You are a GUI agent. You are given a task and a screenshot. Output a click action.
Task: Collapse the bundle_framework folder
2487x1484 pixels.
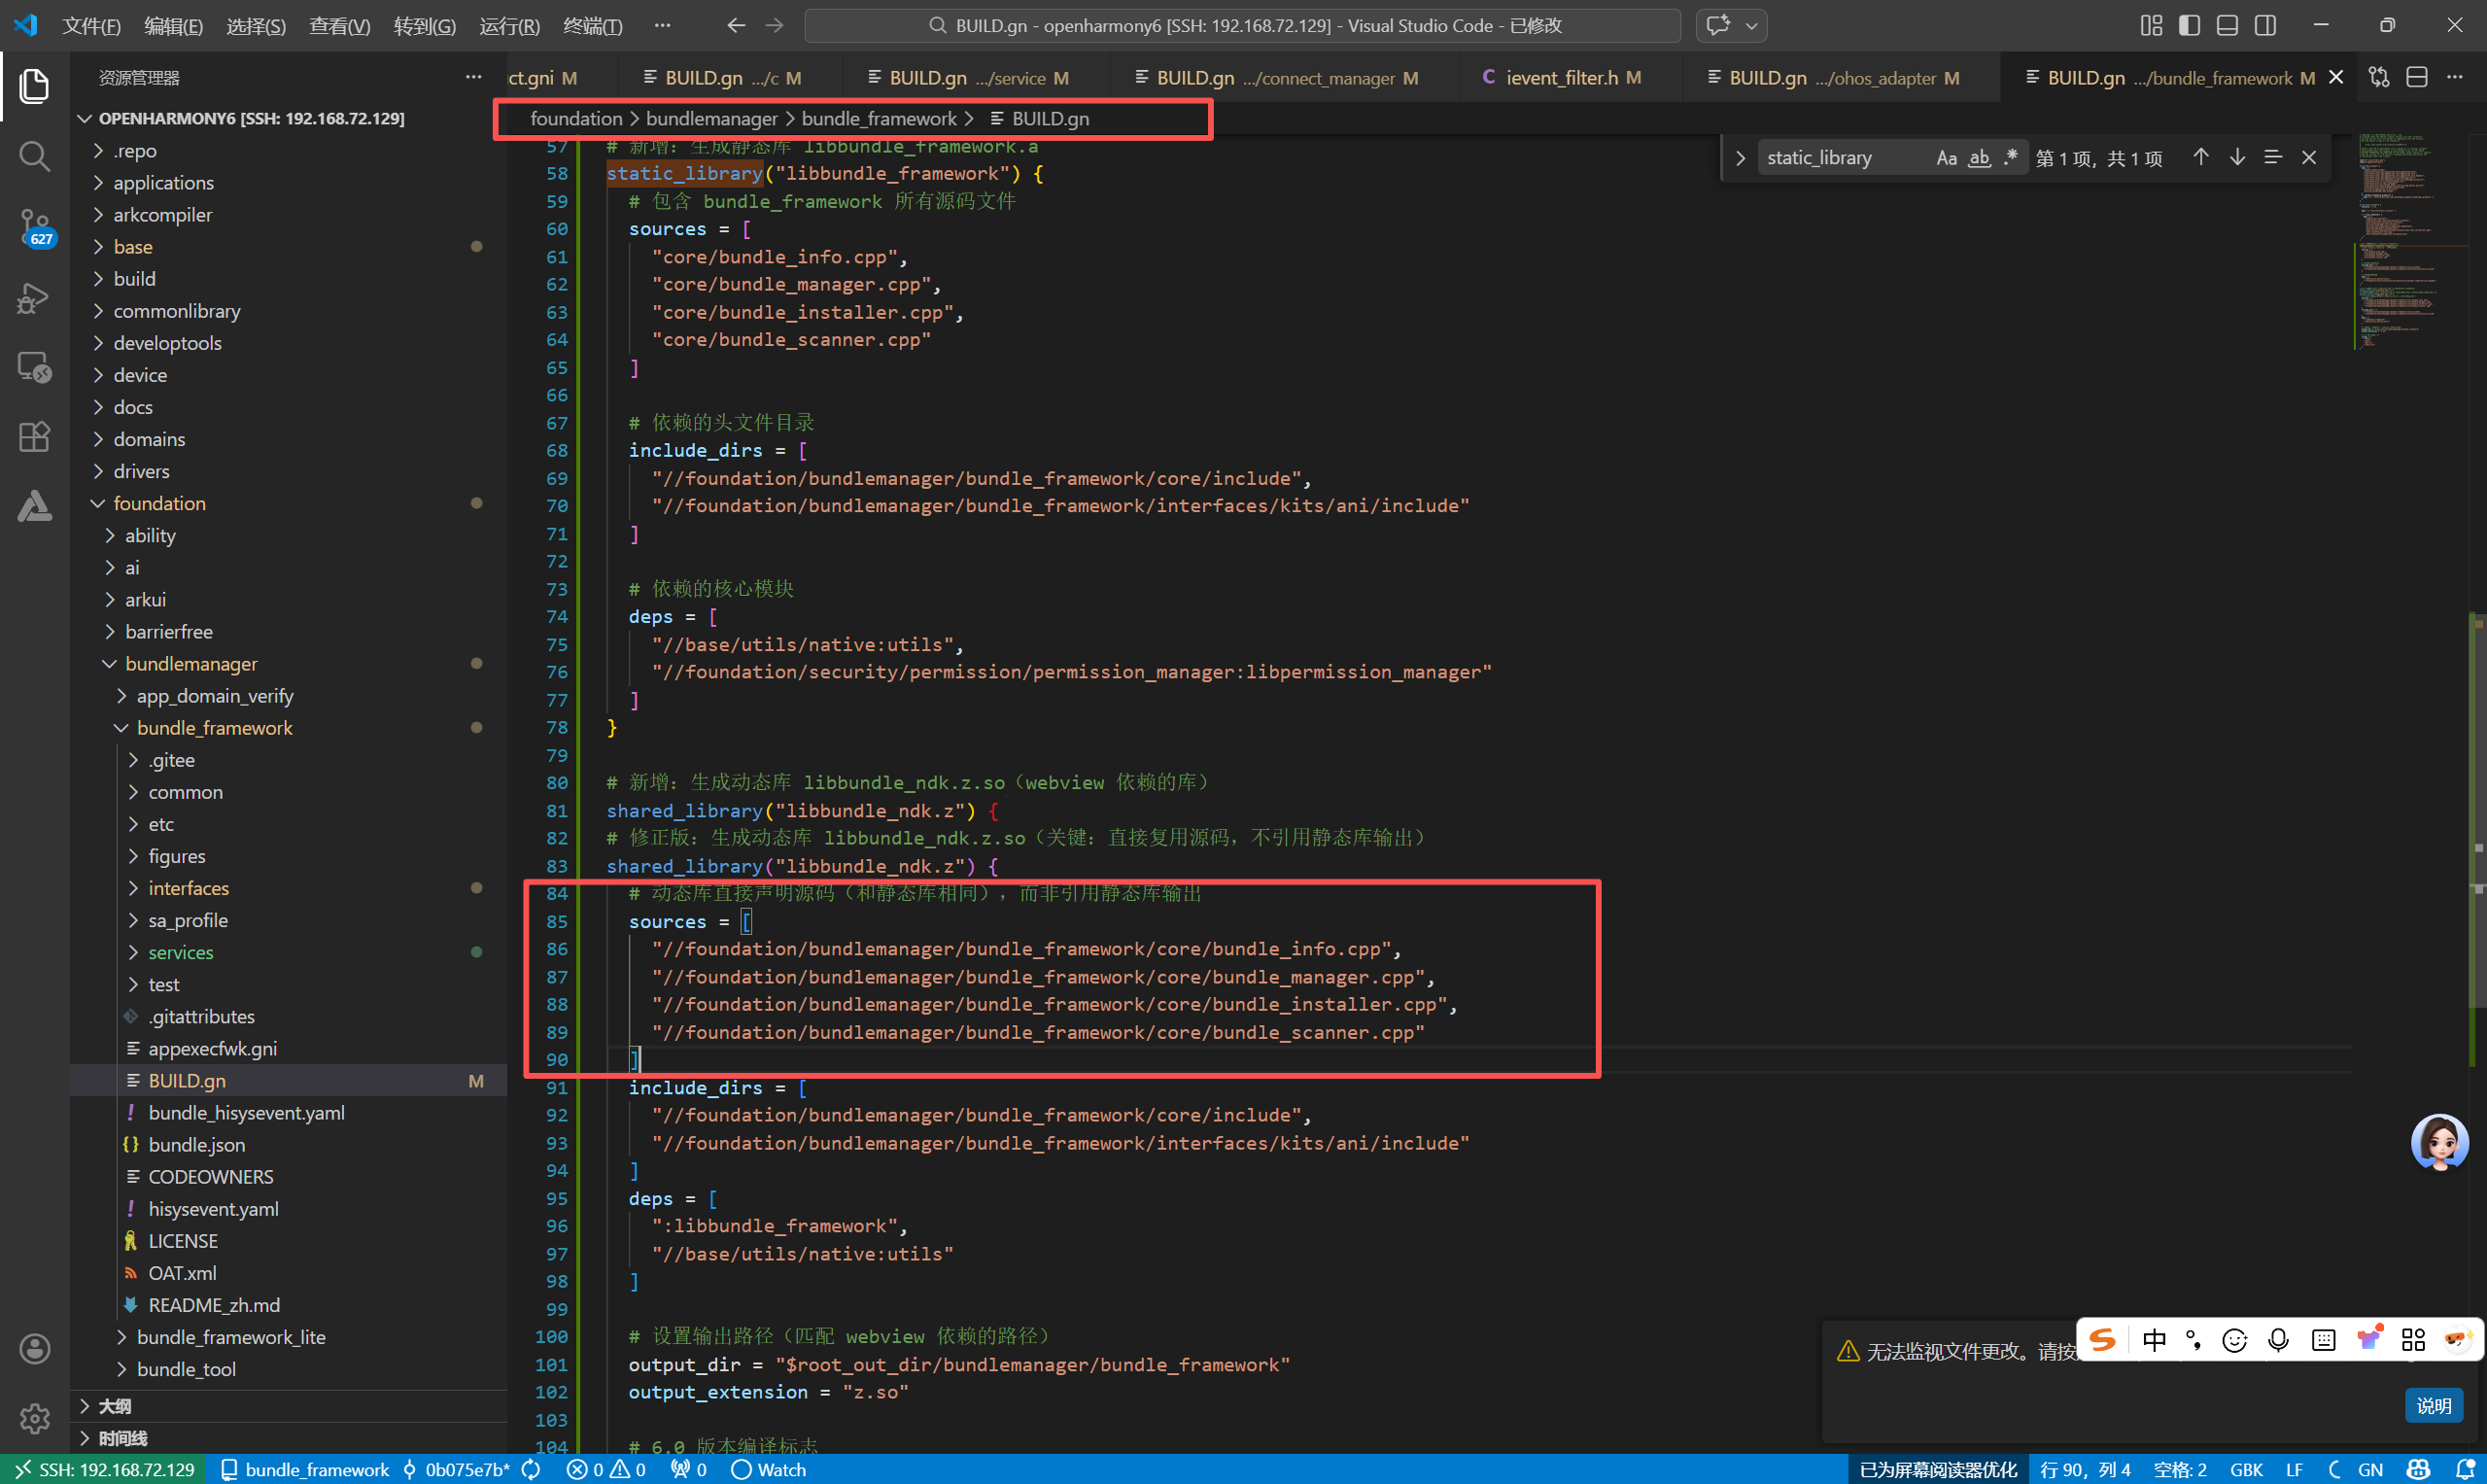(x=214, y=728)
